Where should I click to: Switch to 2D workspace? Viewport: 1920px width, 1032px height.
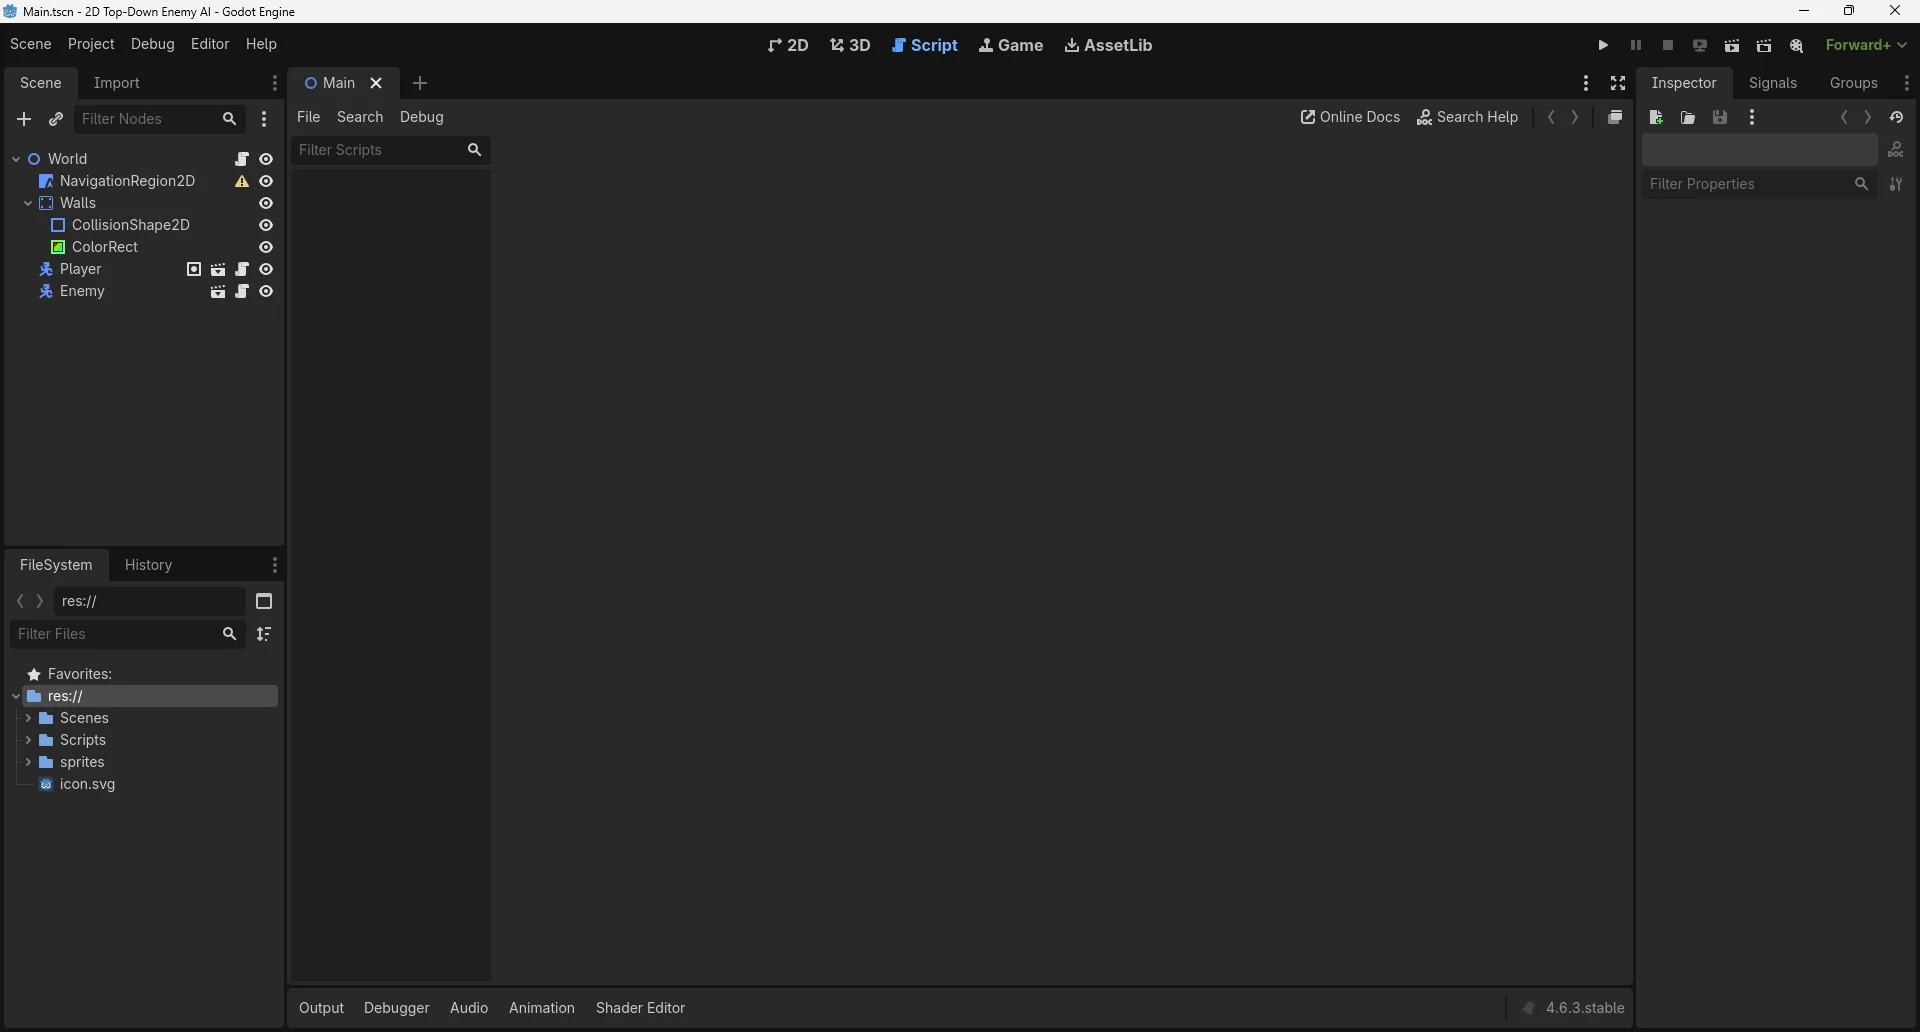coord(788,45)
